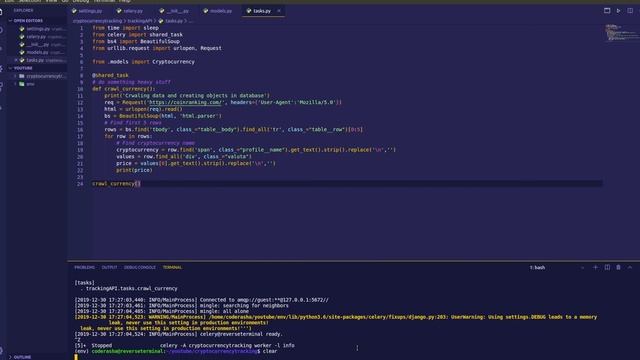This screenshot has height=360, width=640.
Task: Run the Python file with the play icon
Action: pyautogui.click(x=618, y=11)
